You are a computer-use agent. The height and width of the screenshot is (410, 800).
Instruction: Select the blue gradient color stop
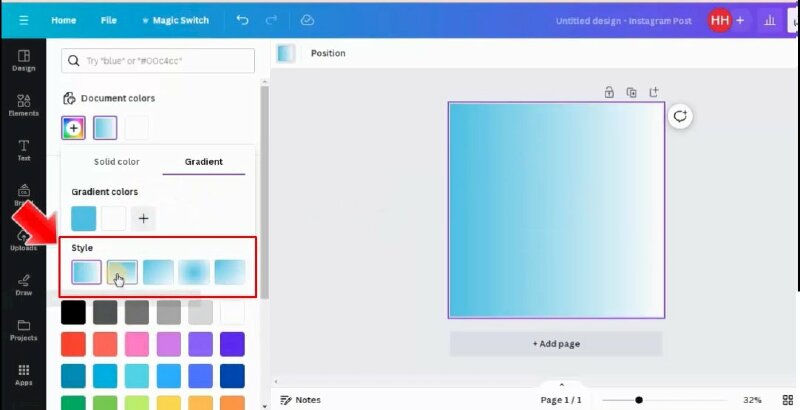[84, 218]
